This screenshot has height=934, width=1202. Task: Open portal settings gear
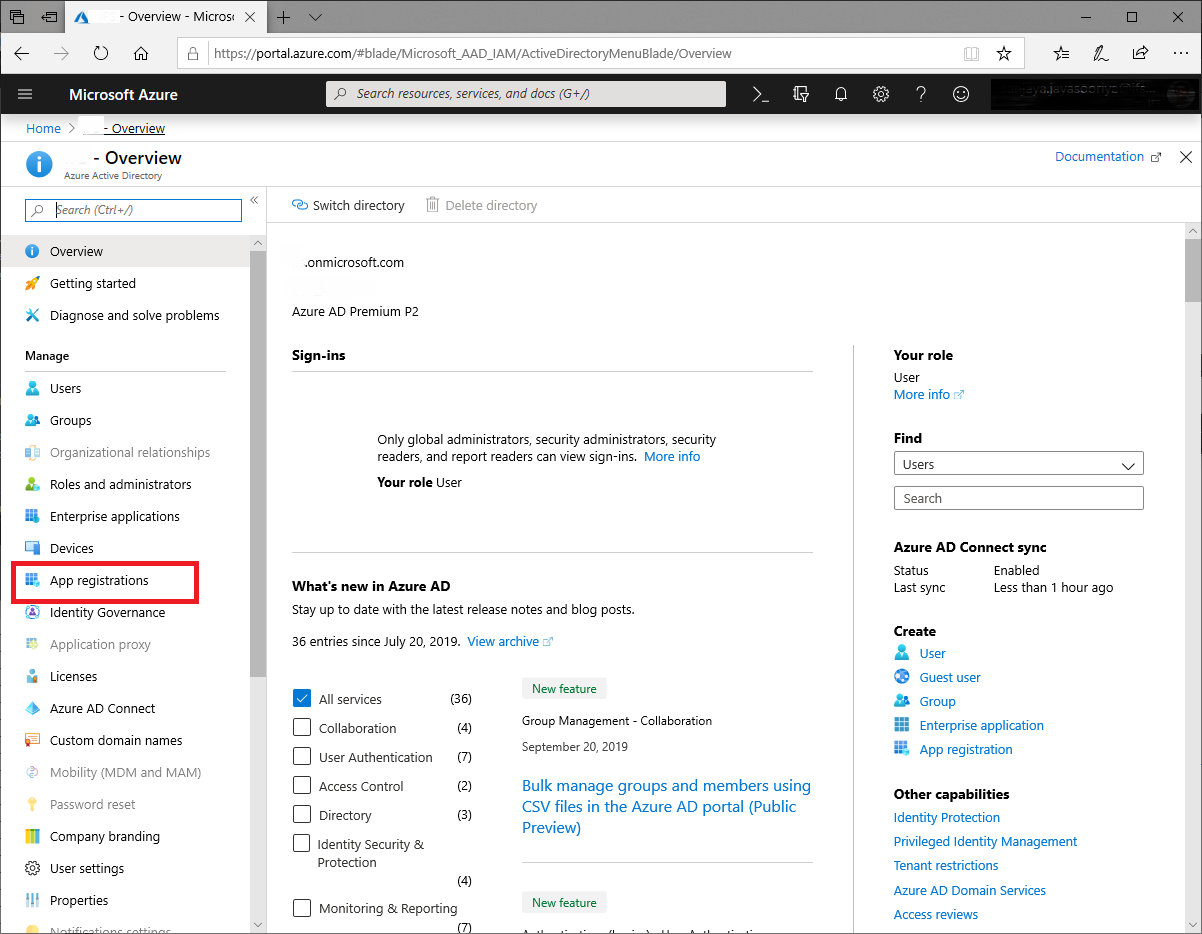click(881, 94)
